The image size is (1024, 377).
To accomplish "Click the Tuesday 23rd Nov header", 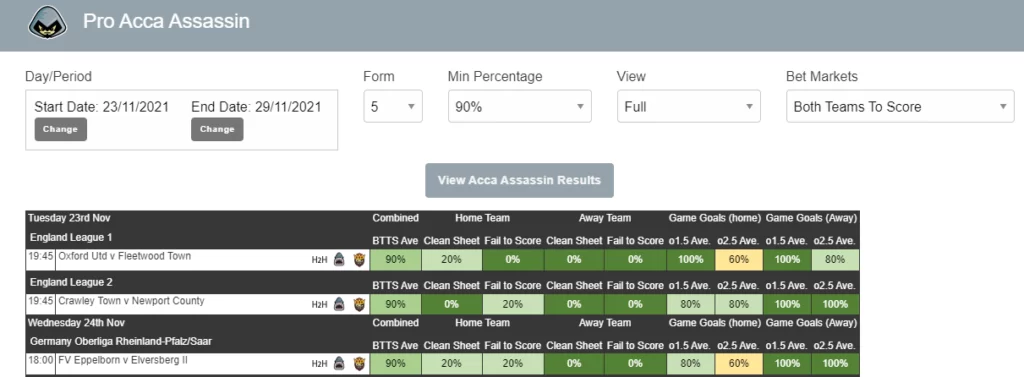I will (x=68, y=218).
